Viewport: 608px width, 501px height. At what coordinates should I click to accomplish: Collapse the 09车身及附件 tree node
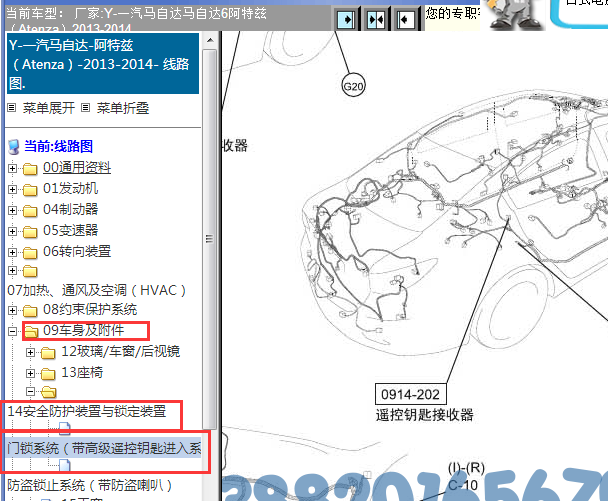[x=12, y=331]
